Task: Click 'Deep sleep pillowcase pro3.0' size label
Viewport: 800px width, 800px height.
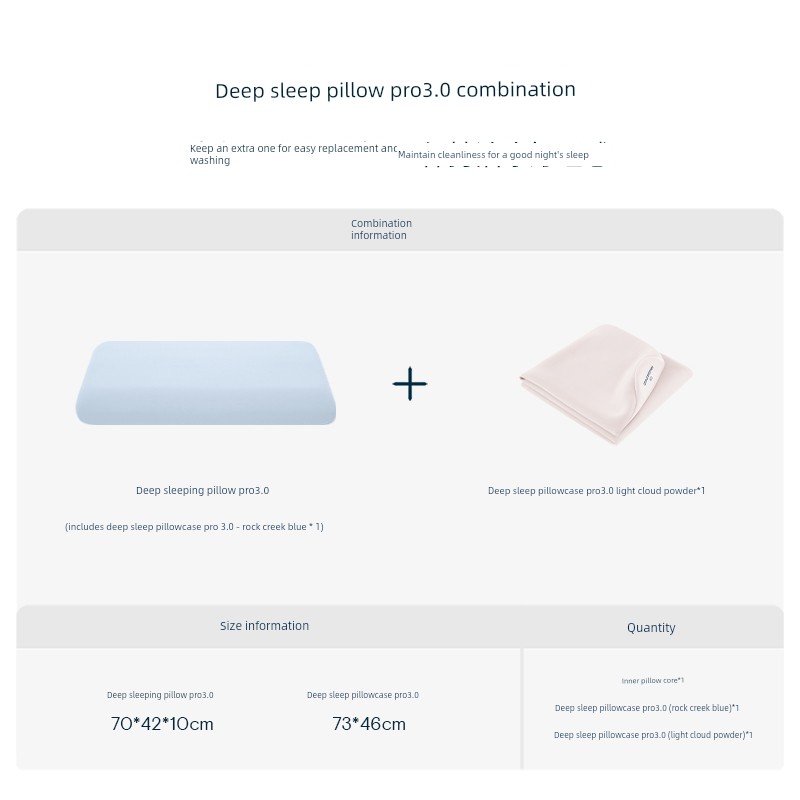Action: [x=362, y=695]
